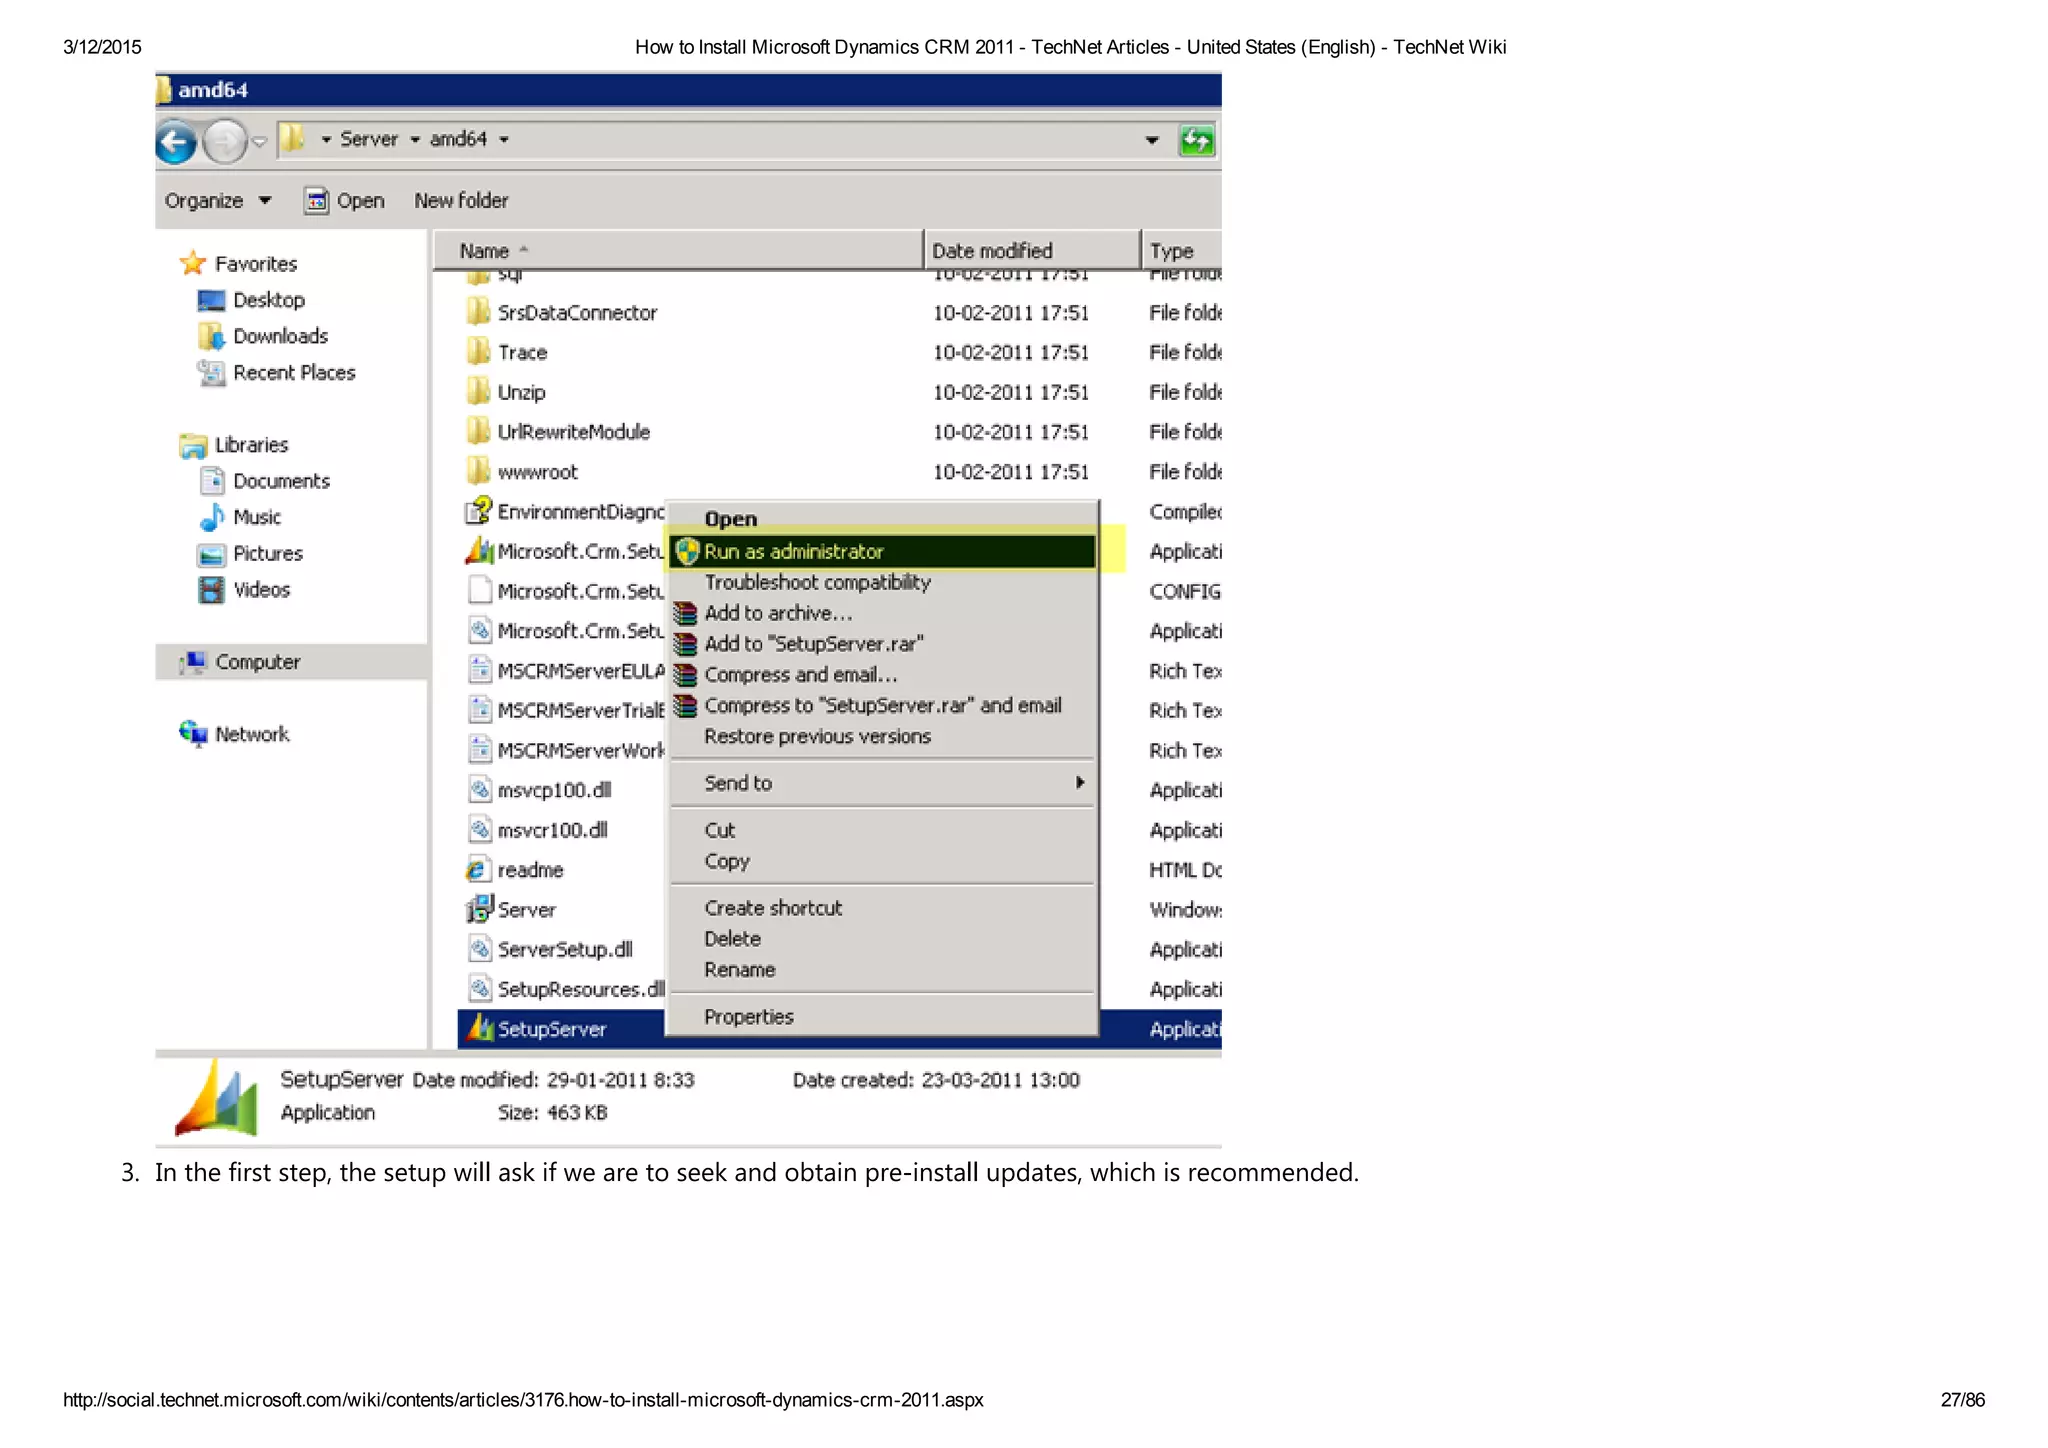Select the ServerSetup.dll file icon

480,949
